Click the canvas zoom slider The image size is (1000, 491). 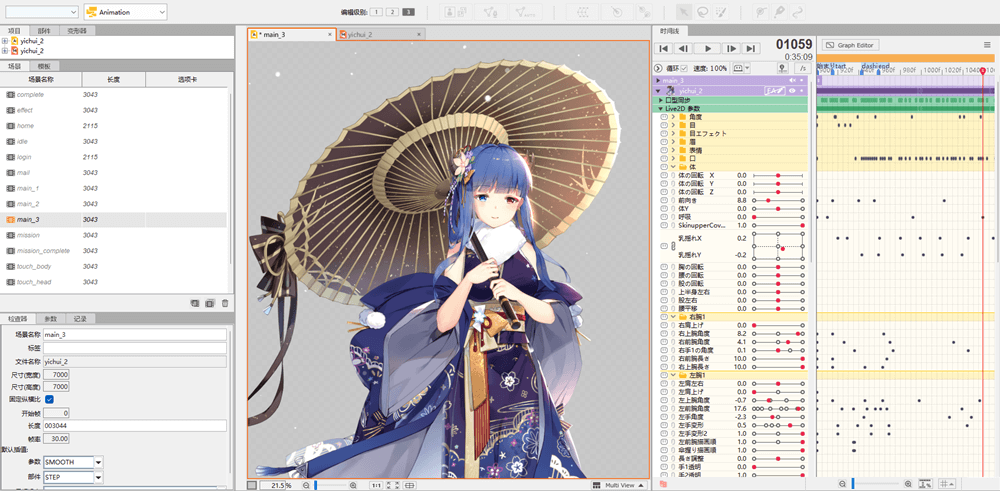pyautogui.click(x=329, y=485)
